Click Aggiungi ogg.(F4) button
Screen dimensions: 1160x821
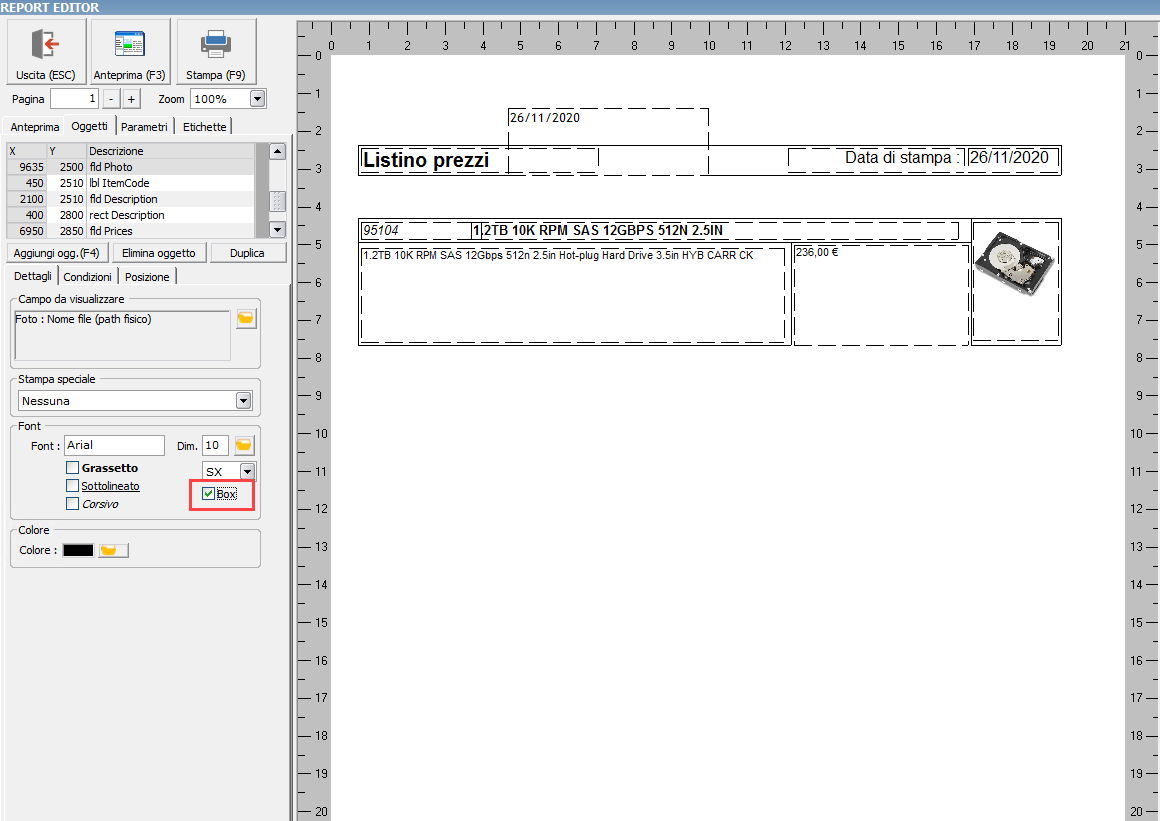coord(57,253)
